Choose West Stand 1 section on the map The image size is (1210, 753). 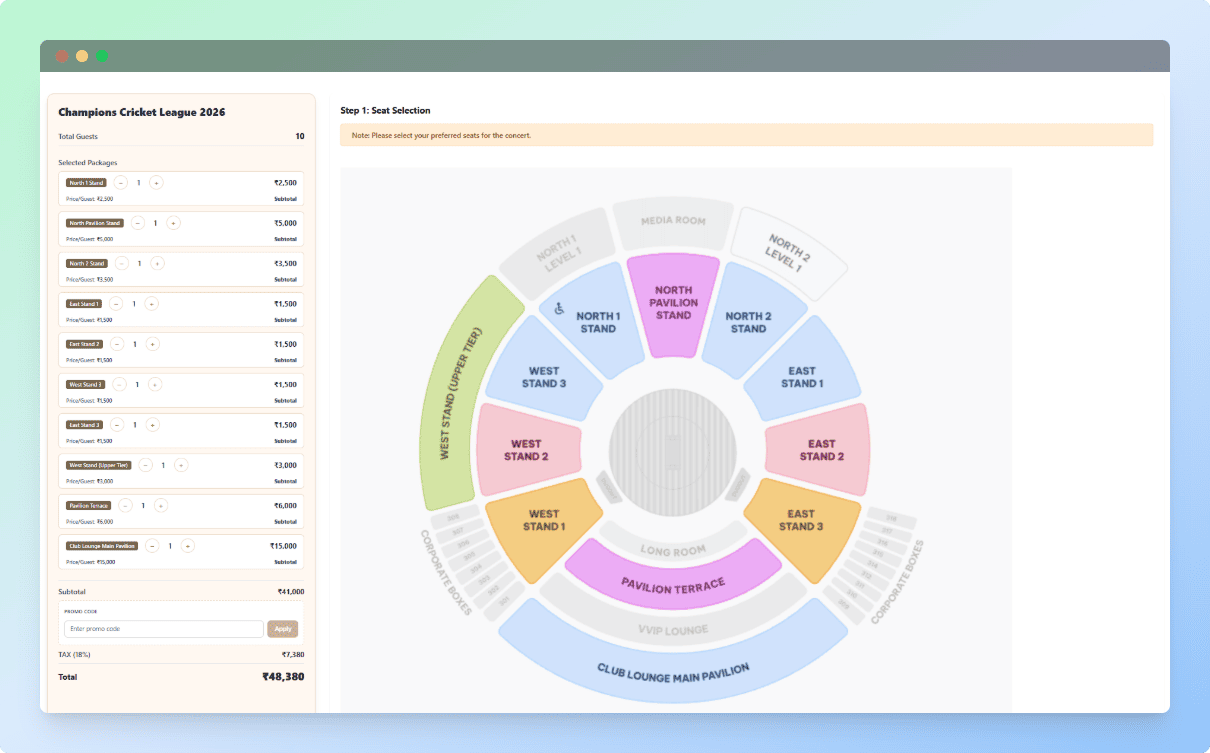[x=542, y=521]
